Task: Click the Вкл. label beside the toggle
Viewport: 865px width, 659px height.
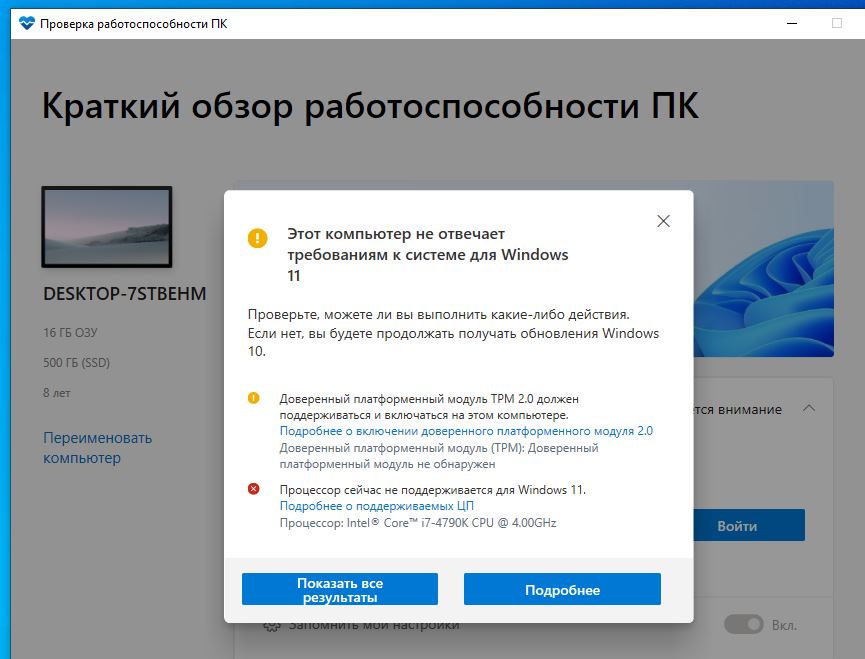Action: pyautogui.click(x=784, y=625)
